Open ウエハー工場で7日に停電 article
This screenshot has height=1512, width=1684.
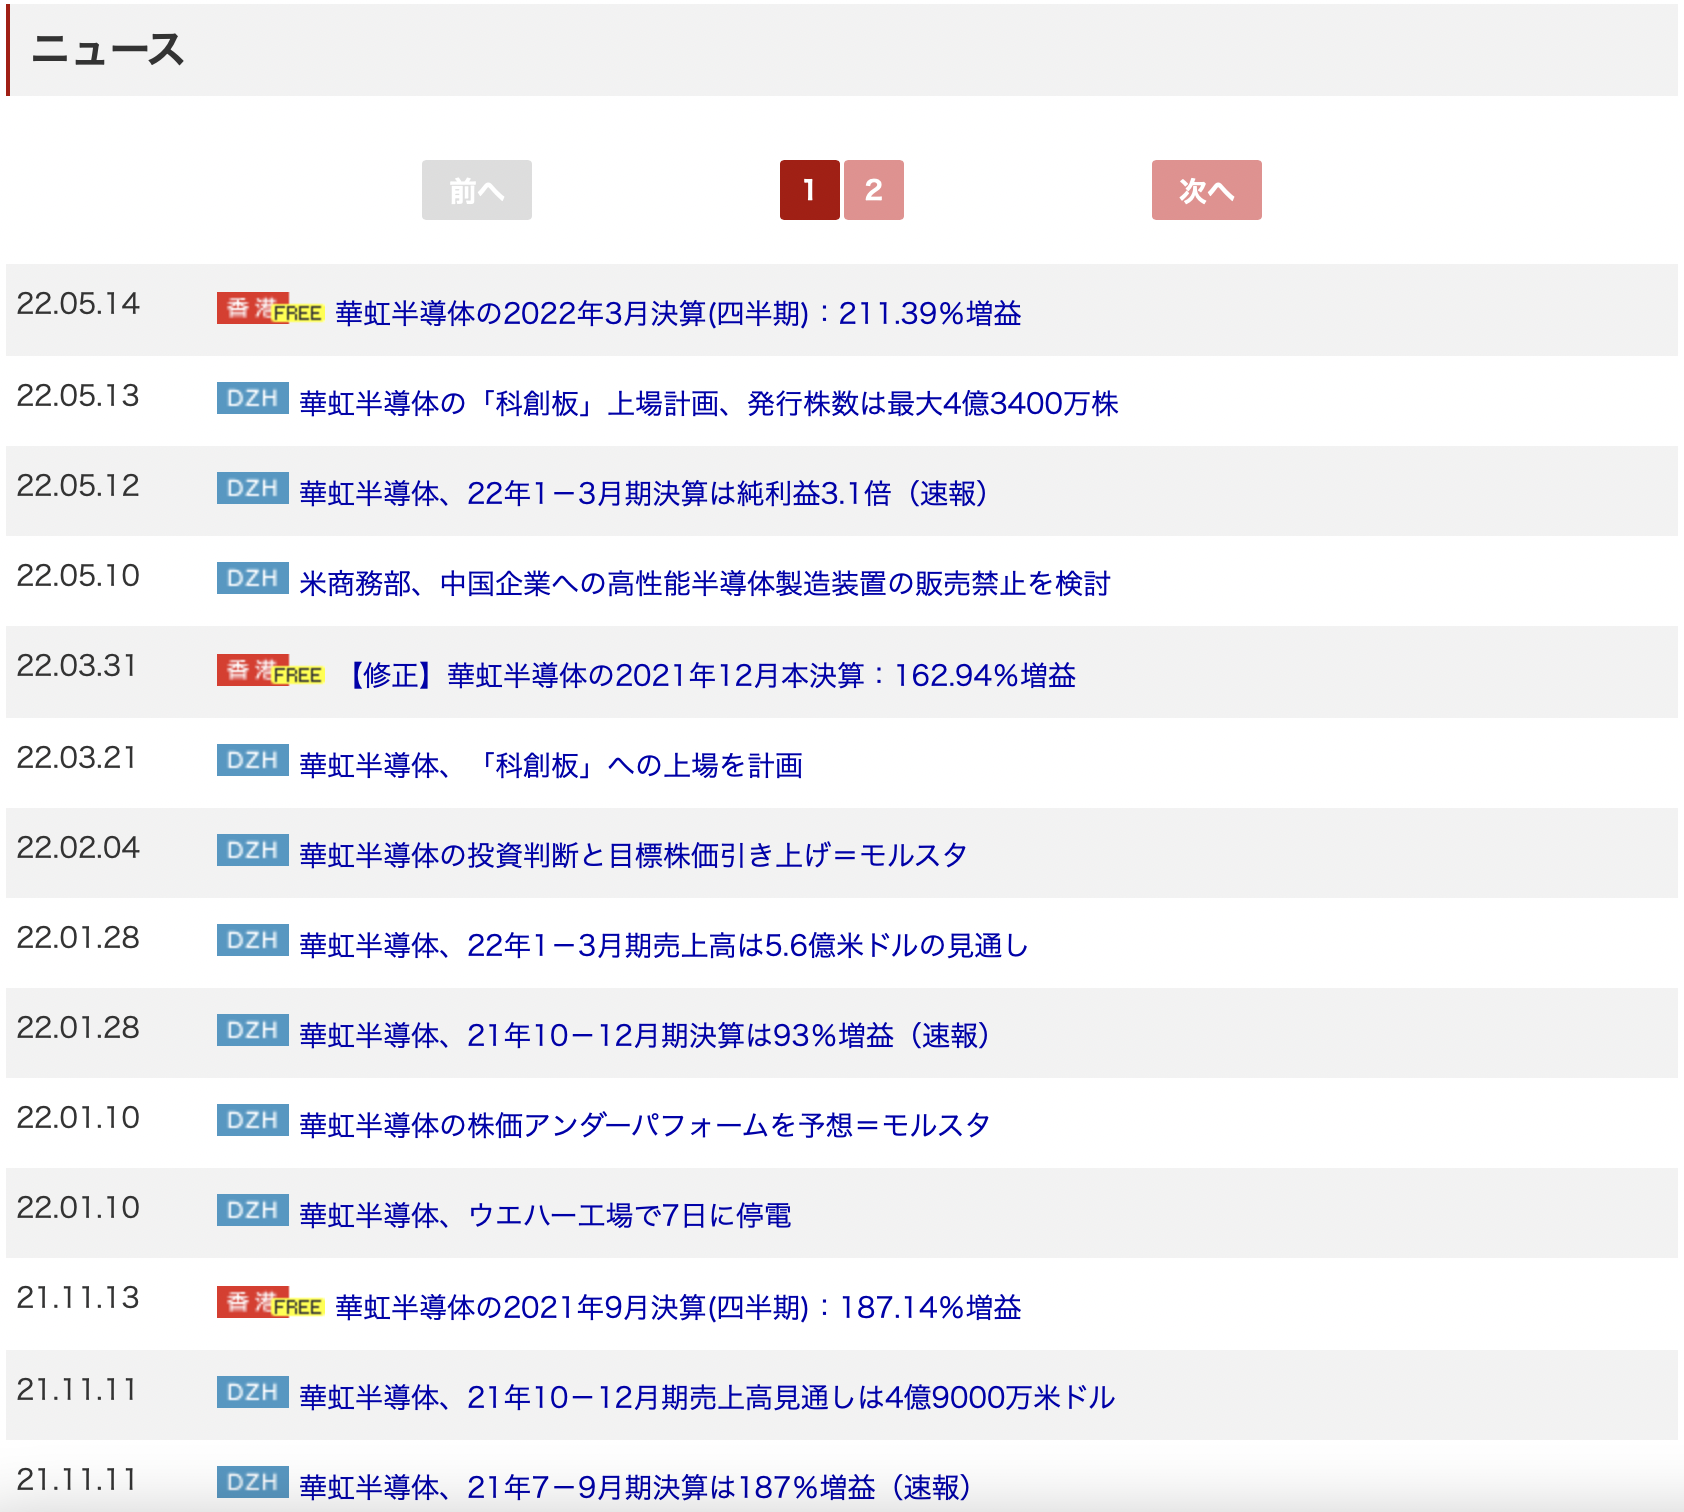coord(545,1215)
